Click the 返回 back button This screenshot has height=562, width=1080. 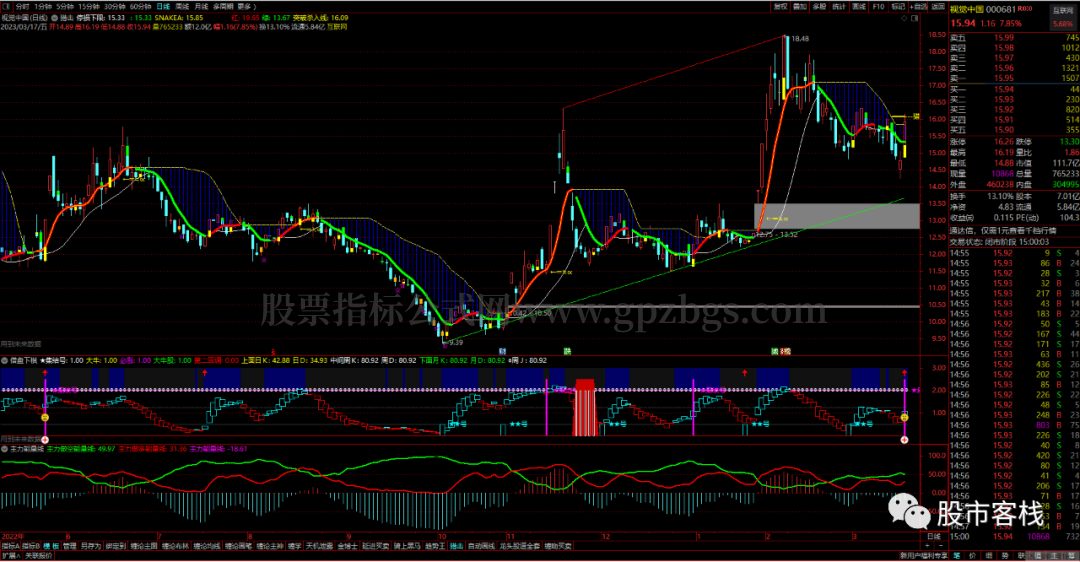pos(938,6)
